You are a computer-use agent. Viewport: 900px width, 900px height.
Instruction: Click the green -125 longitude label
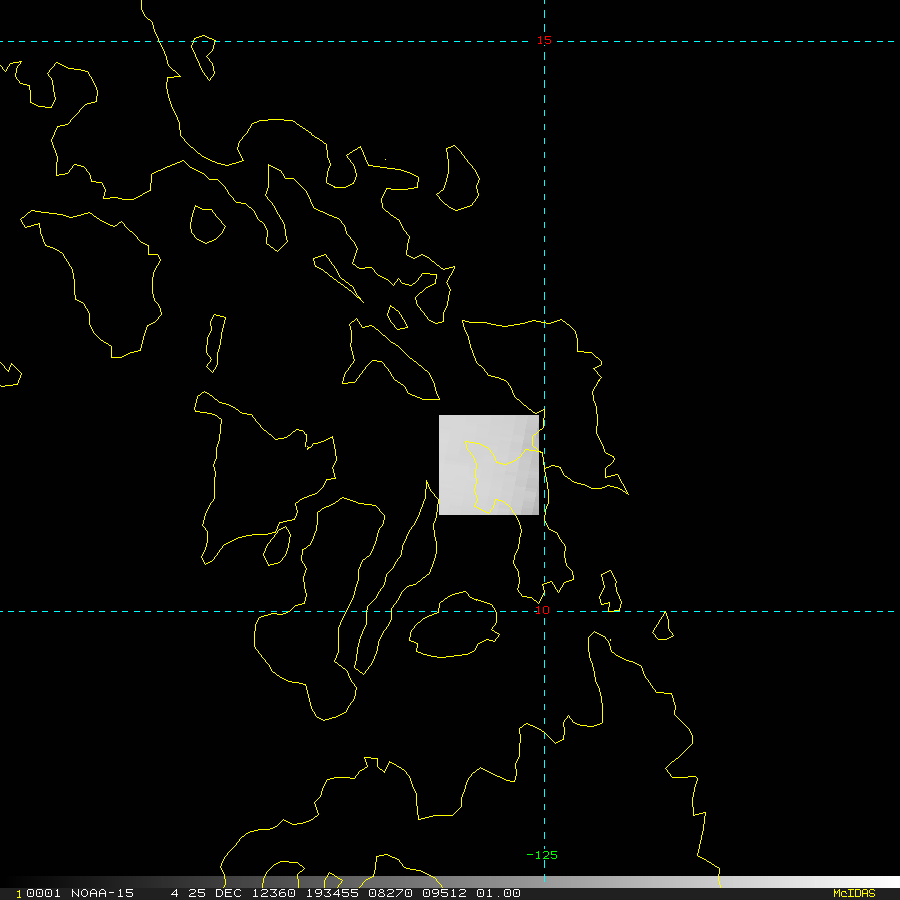click(542, 855)
